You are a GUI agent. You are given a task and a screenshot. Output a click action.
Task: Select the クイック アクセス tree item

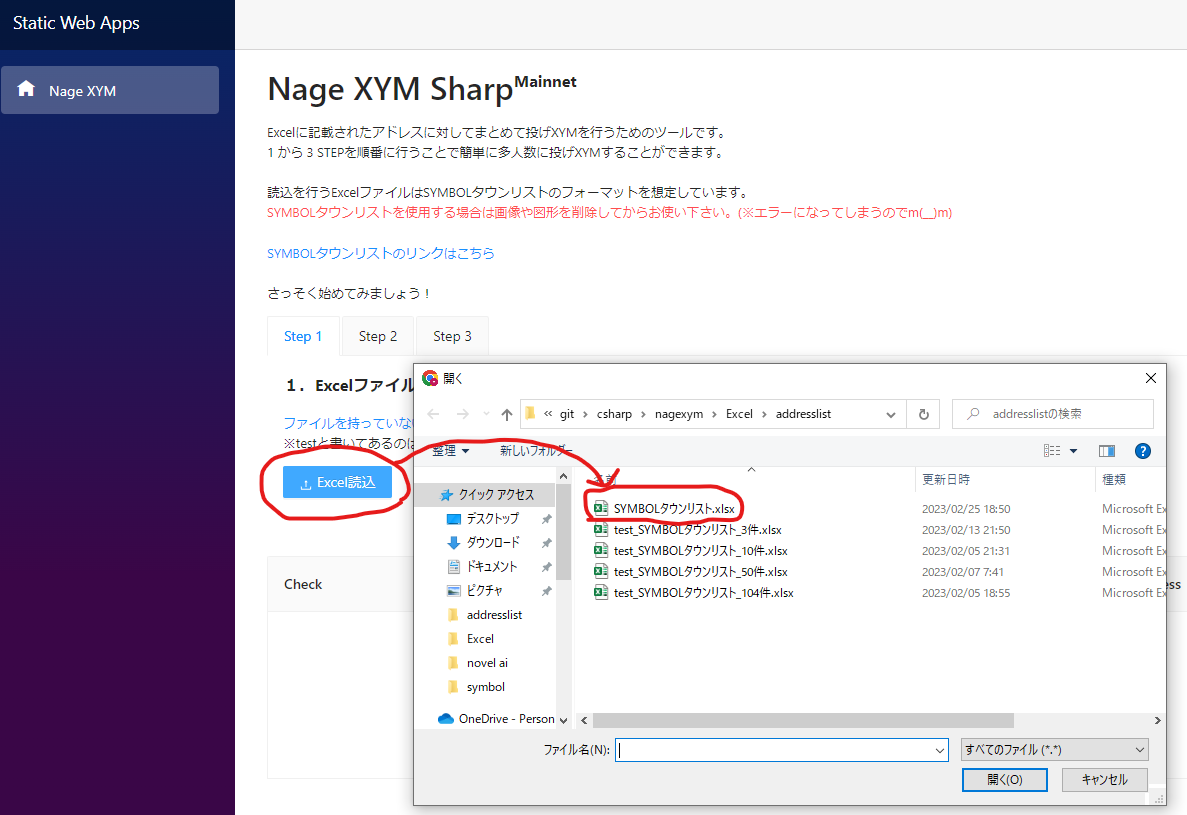[496, 495]
